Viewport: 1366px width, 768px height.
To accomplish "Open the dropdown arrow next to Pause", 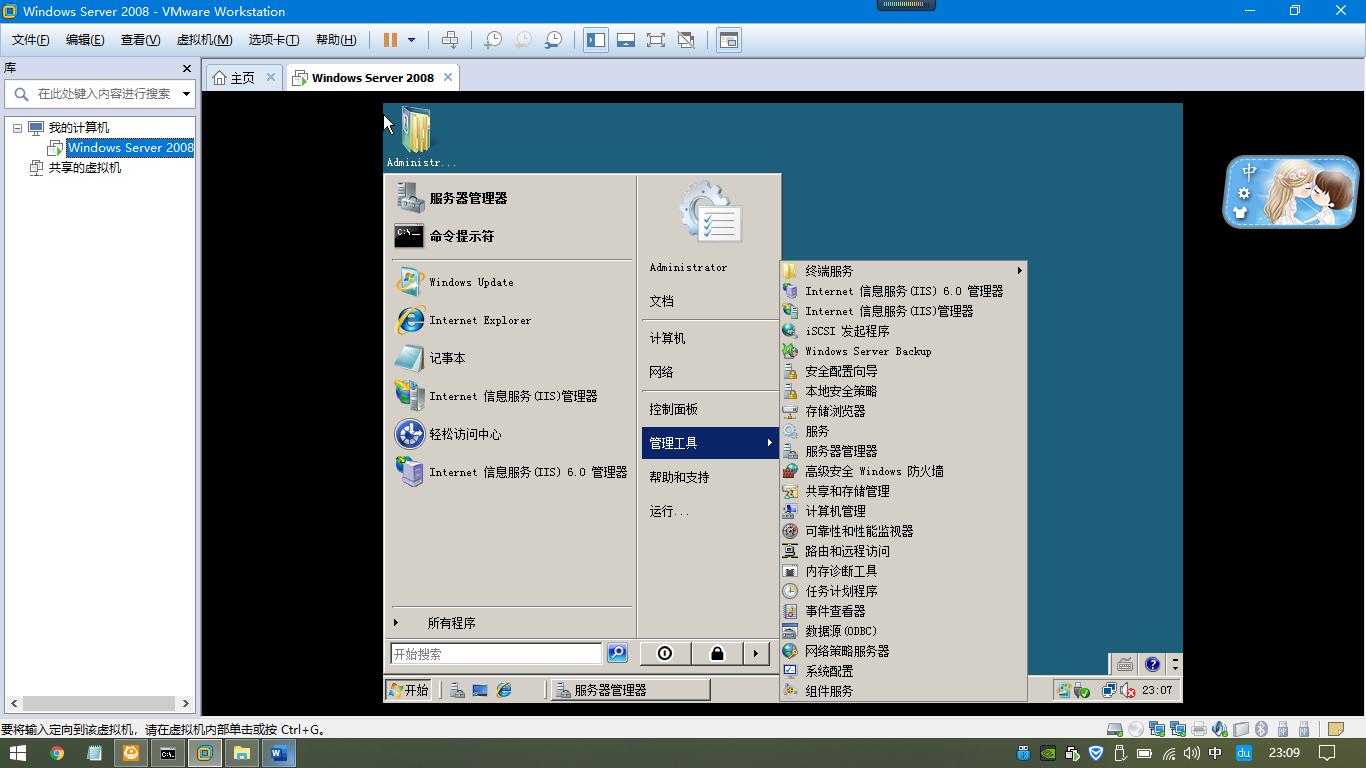I will click(411, 40).
